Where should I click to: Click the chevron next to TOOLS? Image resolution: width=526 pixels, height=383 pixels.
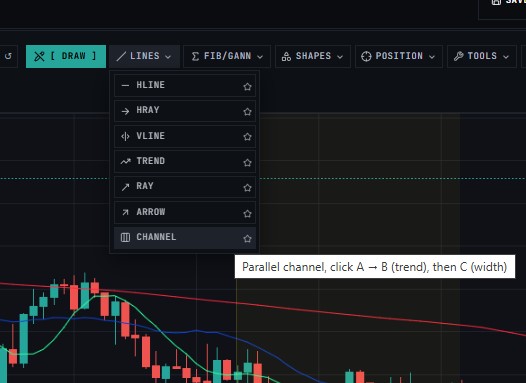[x=506, y=57]
